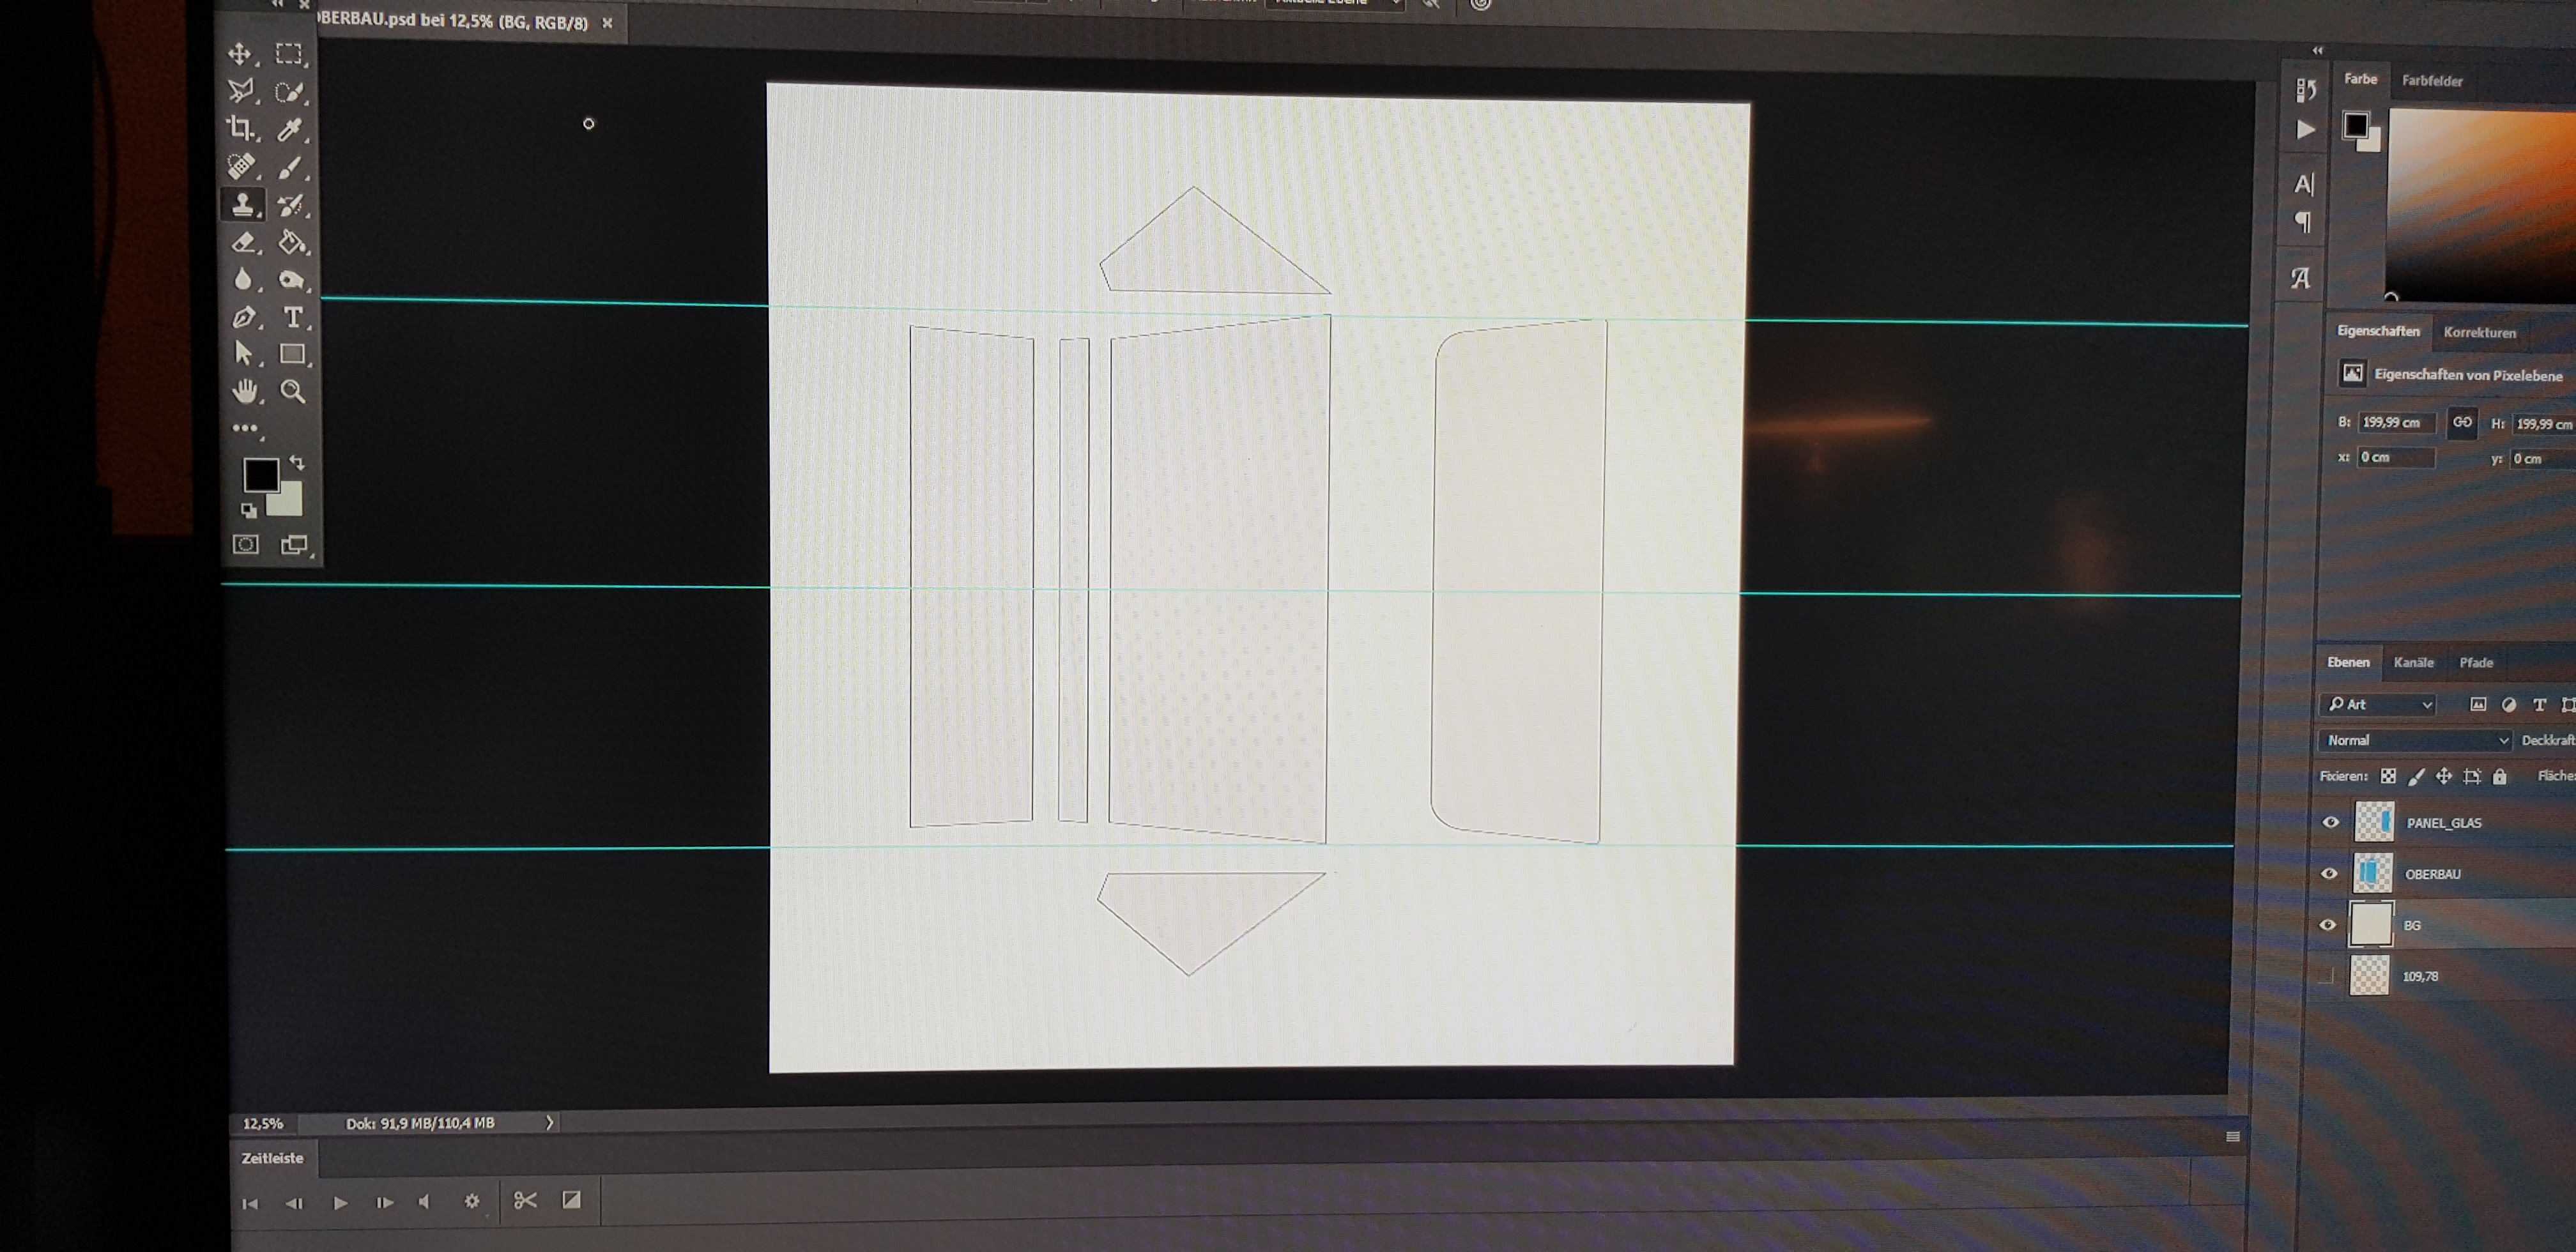Switch to the Korrekturen tab
This screenshot has height=1252, width=2576.
coord(2479,332)
